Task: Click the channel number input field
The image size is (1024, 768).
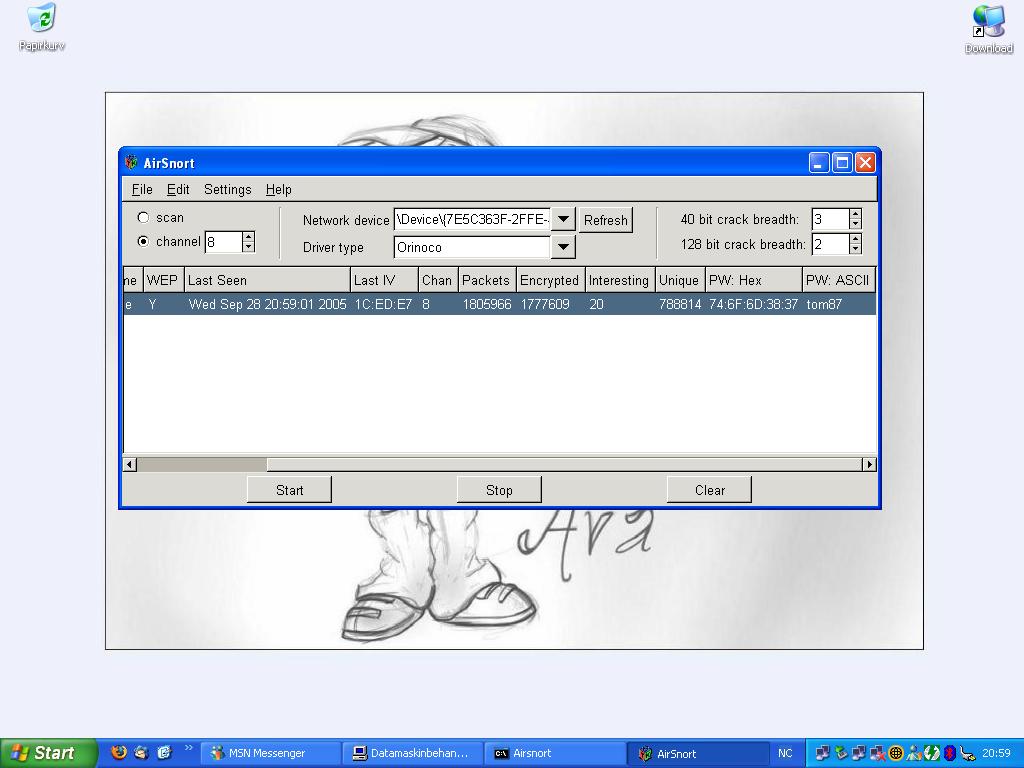Action: point(223,242)
